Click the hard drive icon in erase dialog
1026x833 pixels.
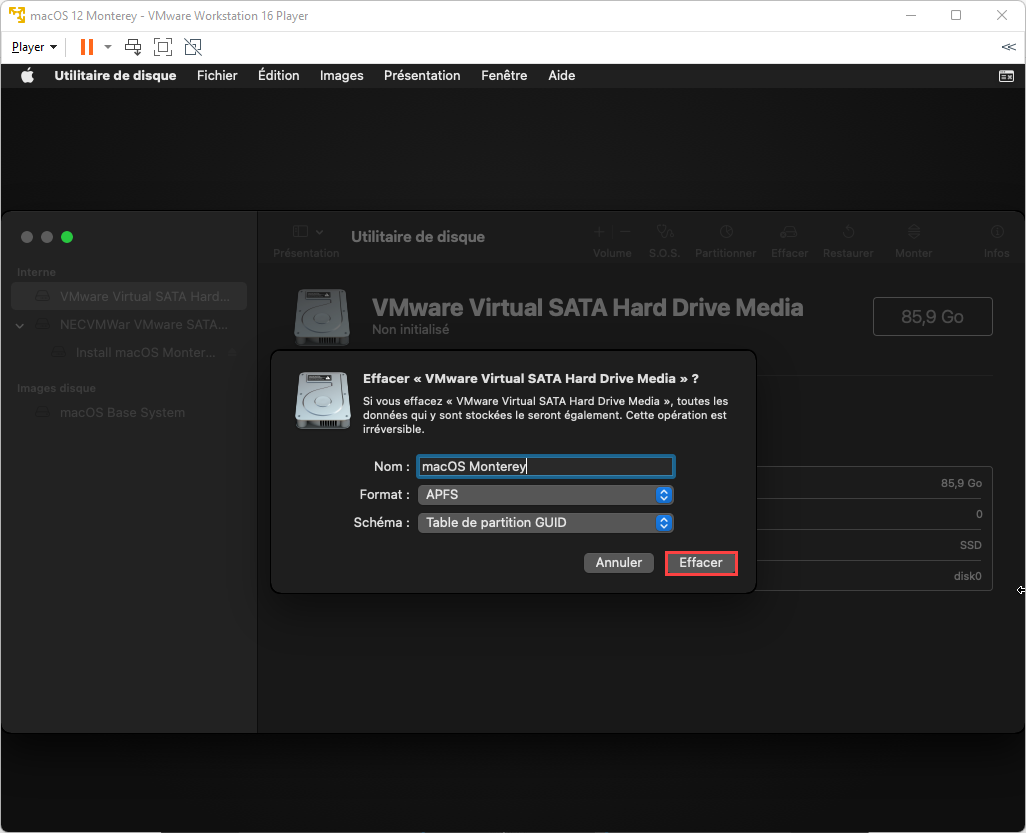coord(323,400)
